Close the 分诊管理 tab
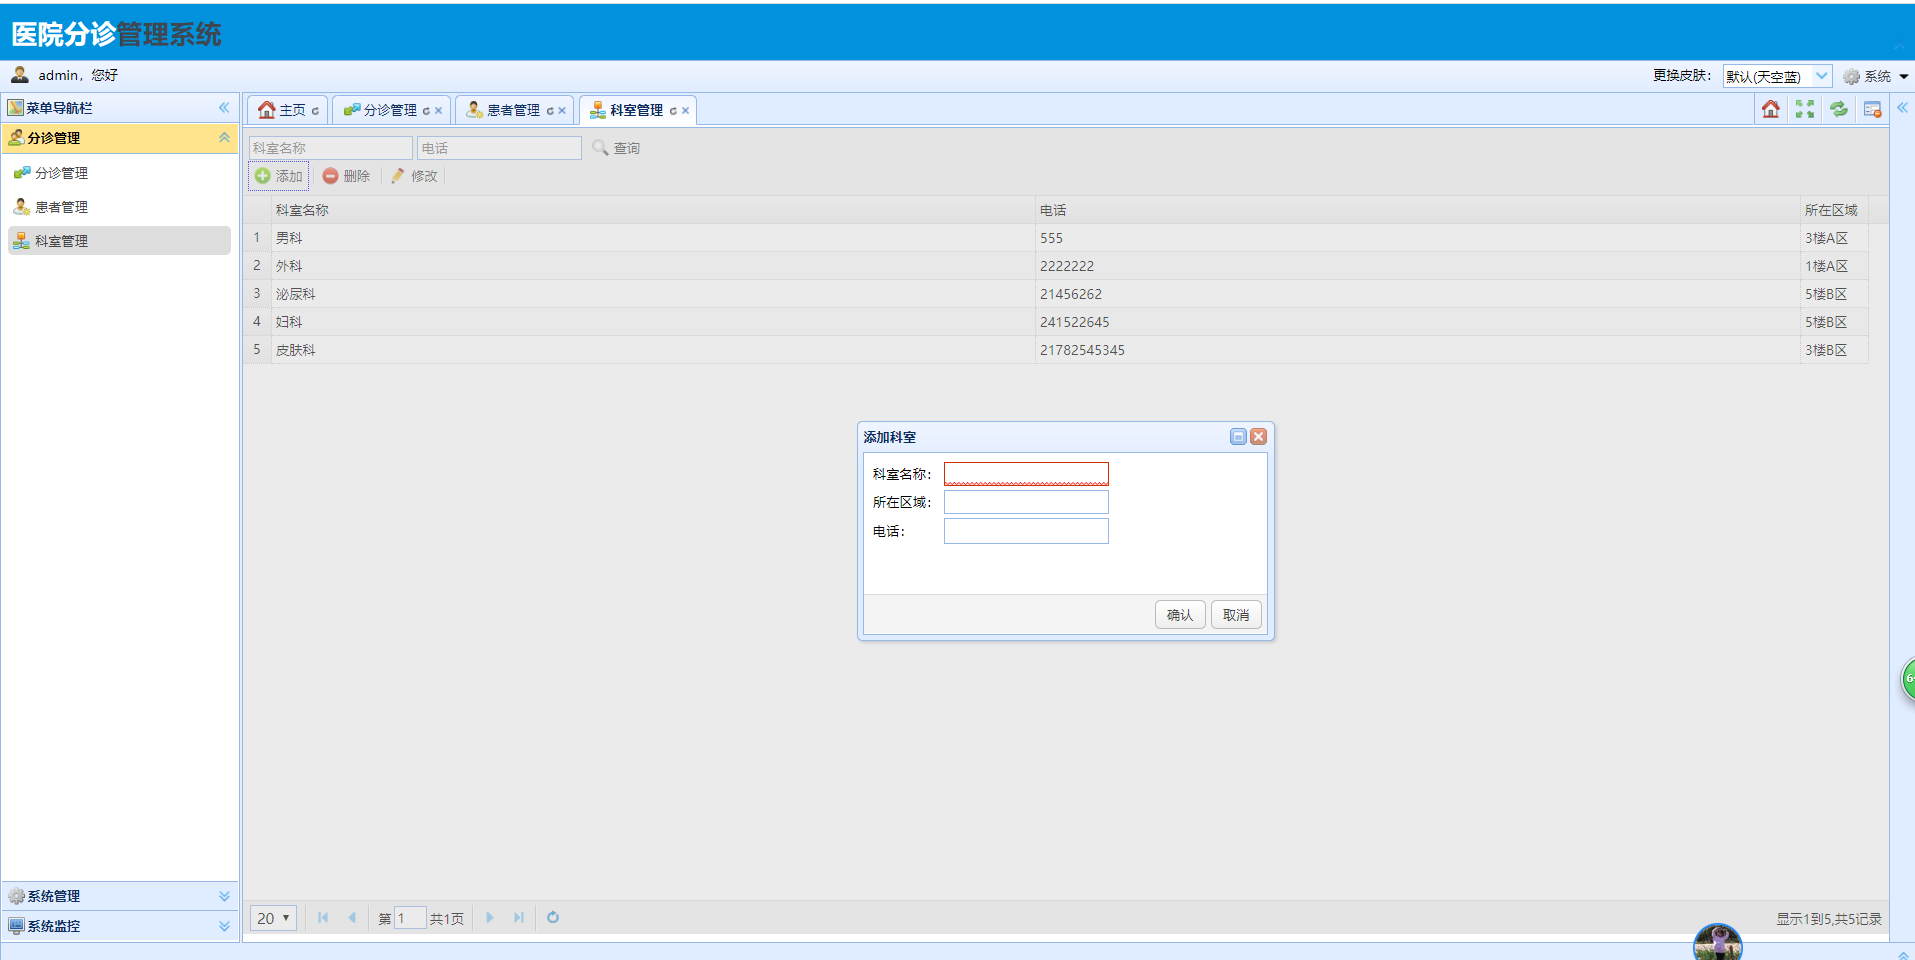This screenshot has width=1915, height=960. pyautogui.click(x=438, y=111)
